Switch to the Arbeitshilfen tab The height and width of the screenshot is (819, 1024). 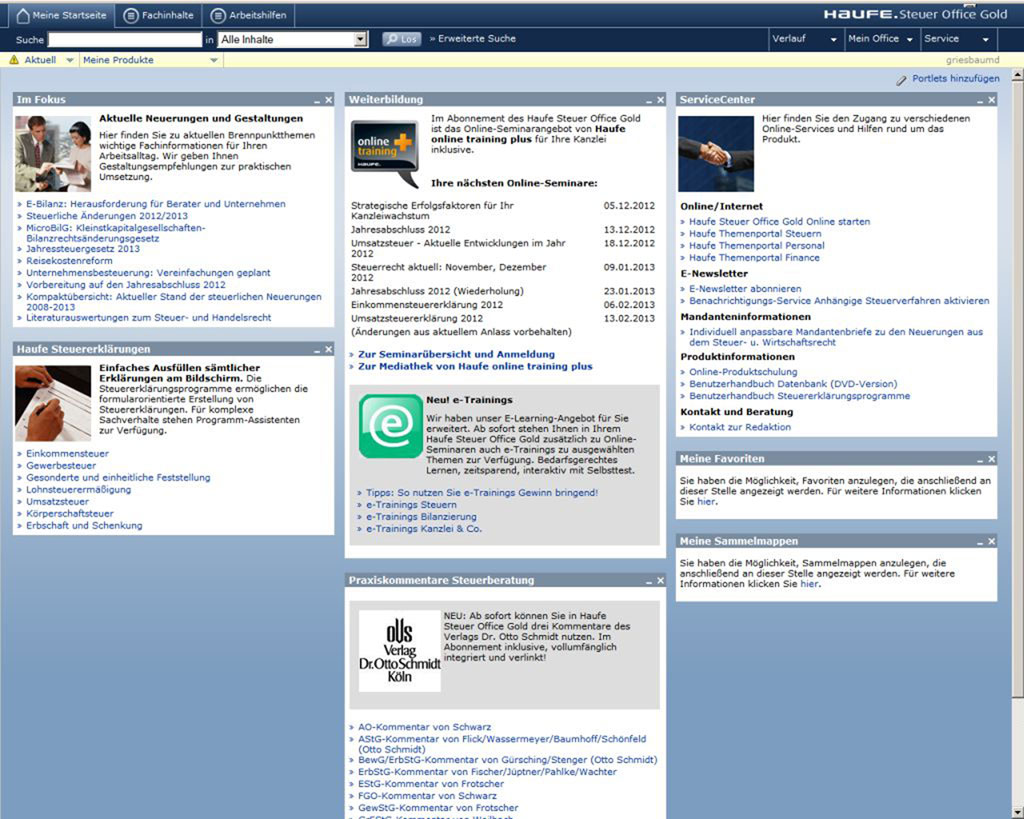[x=249, y=15]
